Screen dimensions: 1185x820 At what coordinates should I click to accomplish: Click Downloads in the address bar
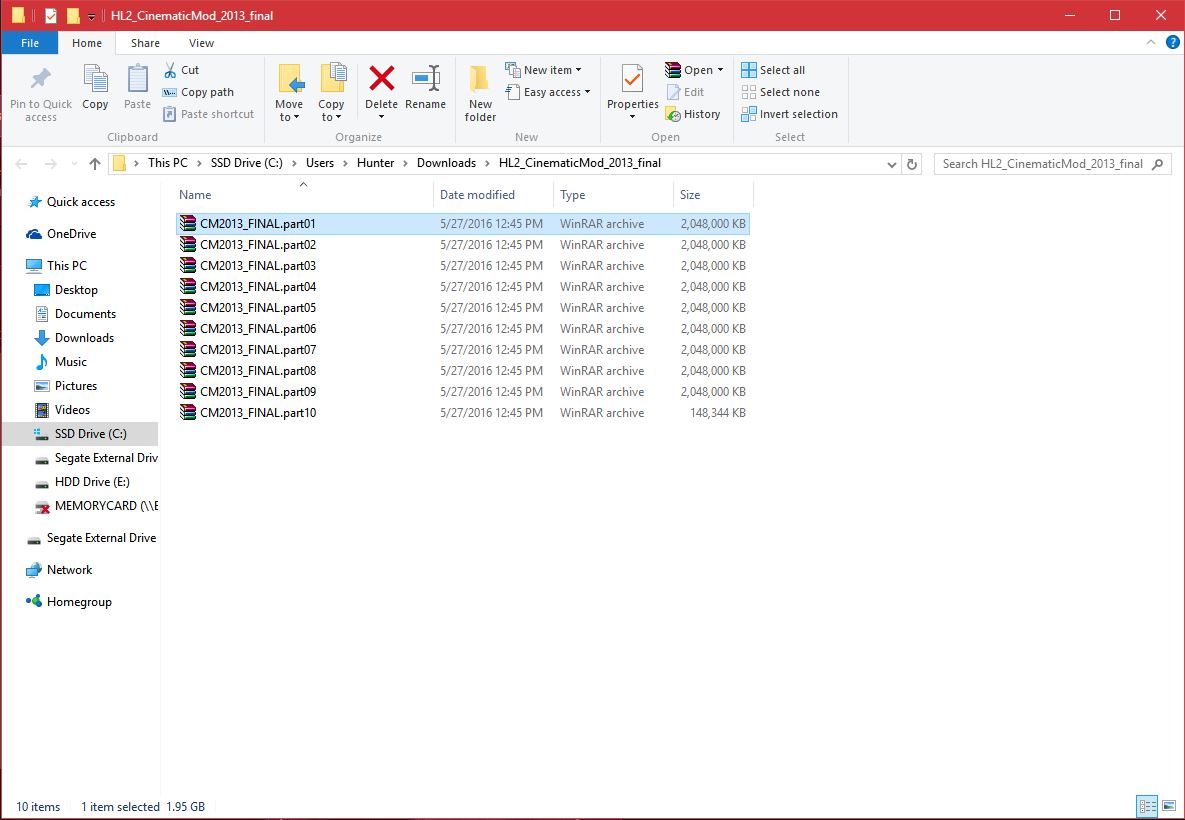coord(447,163)
